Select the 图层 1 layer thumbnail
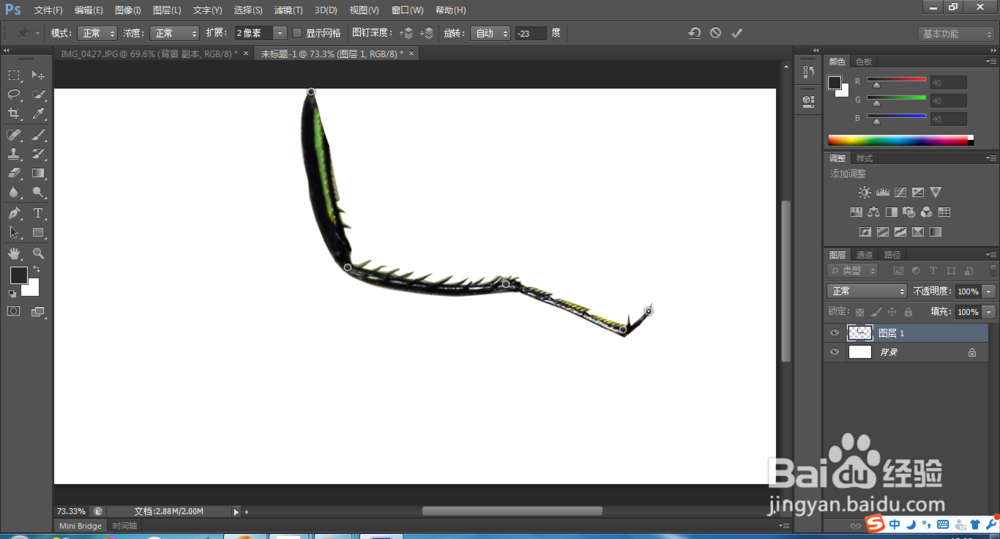 tap(860, 333)
